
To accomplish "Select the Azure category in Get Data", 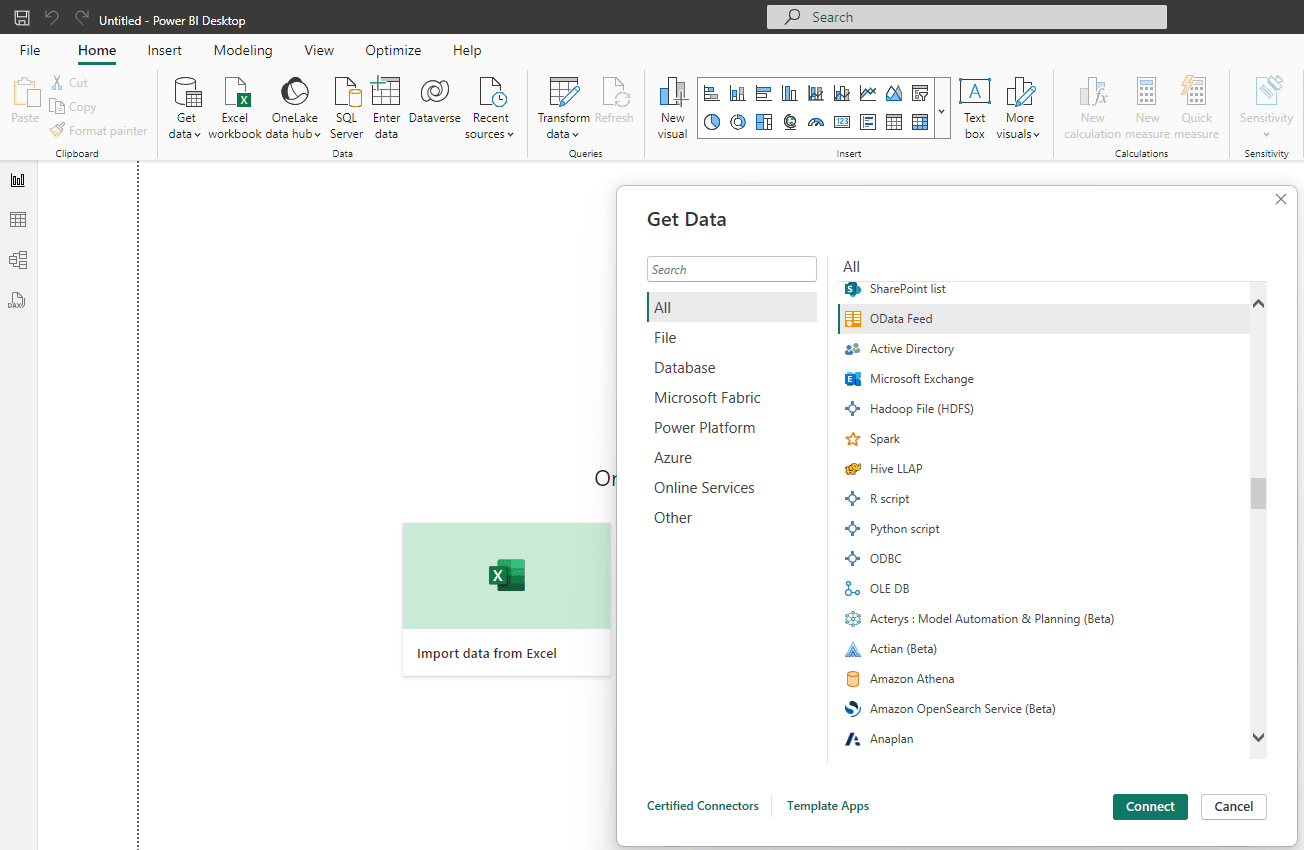I will pos(672,457).
